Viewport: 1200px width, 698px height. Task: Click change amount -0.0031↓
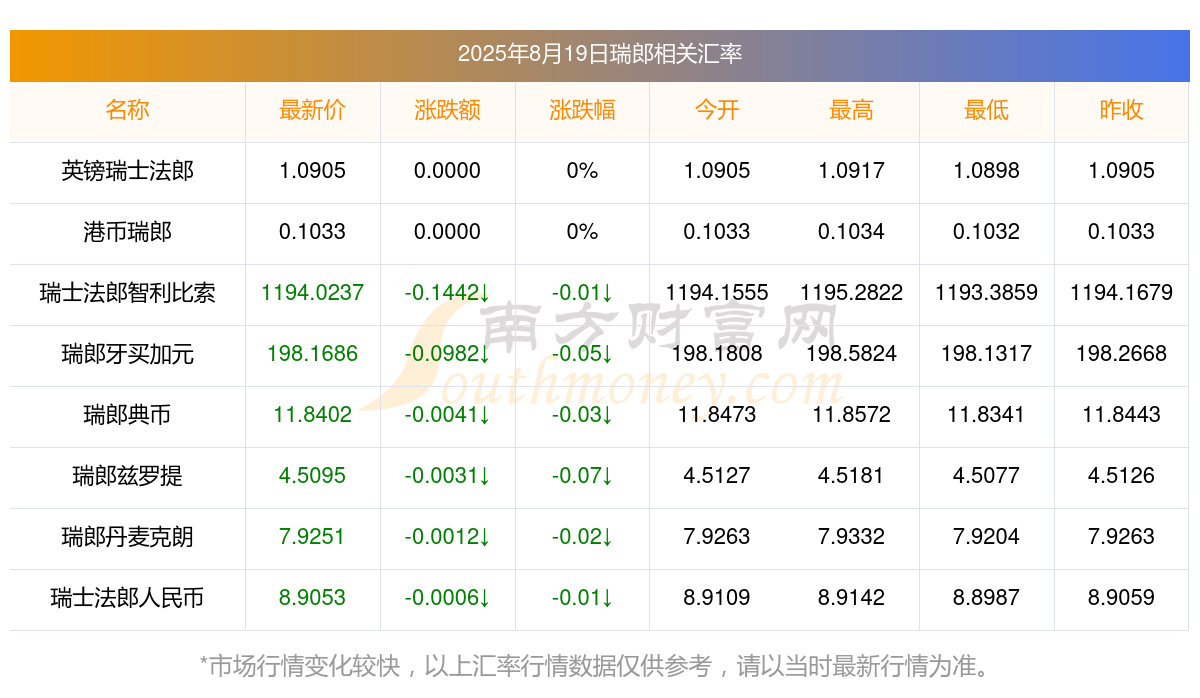(447, 476)
